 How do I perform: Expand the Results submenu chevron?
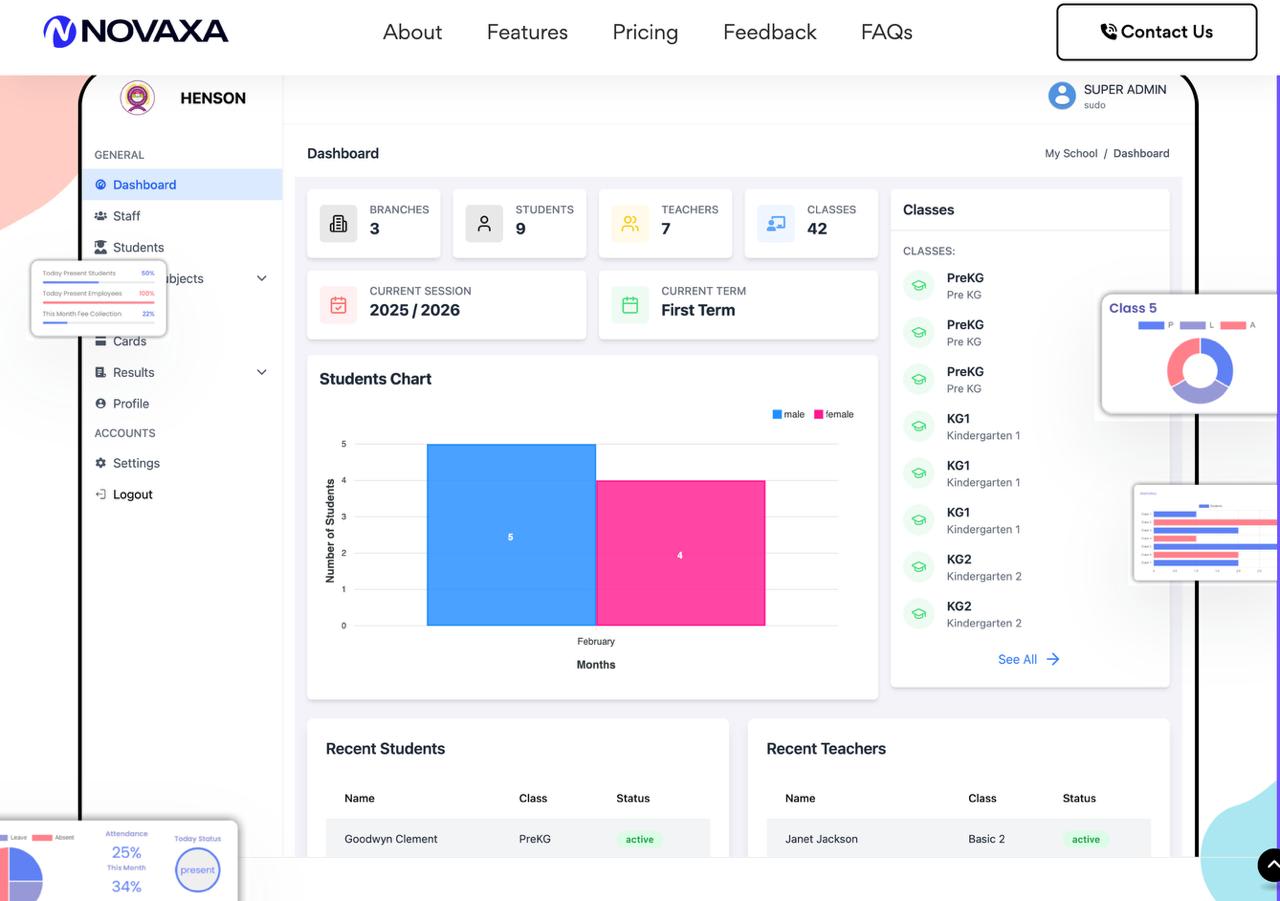[262, 372]
